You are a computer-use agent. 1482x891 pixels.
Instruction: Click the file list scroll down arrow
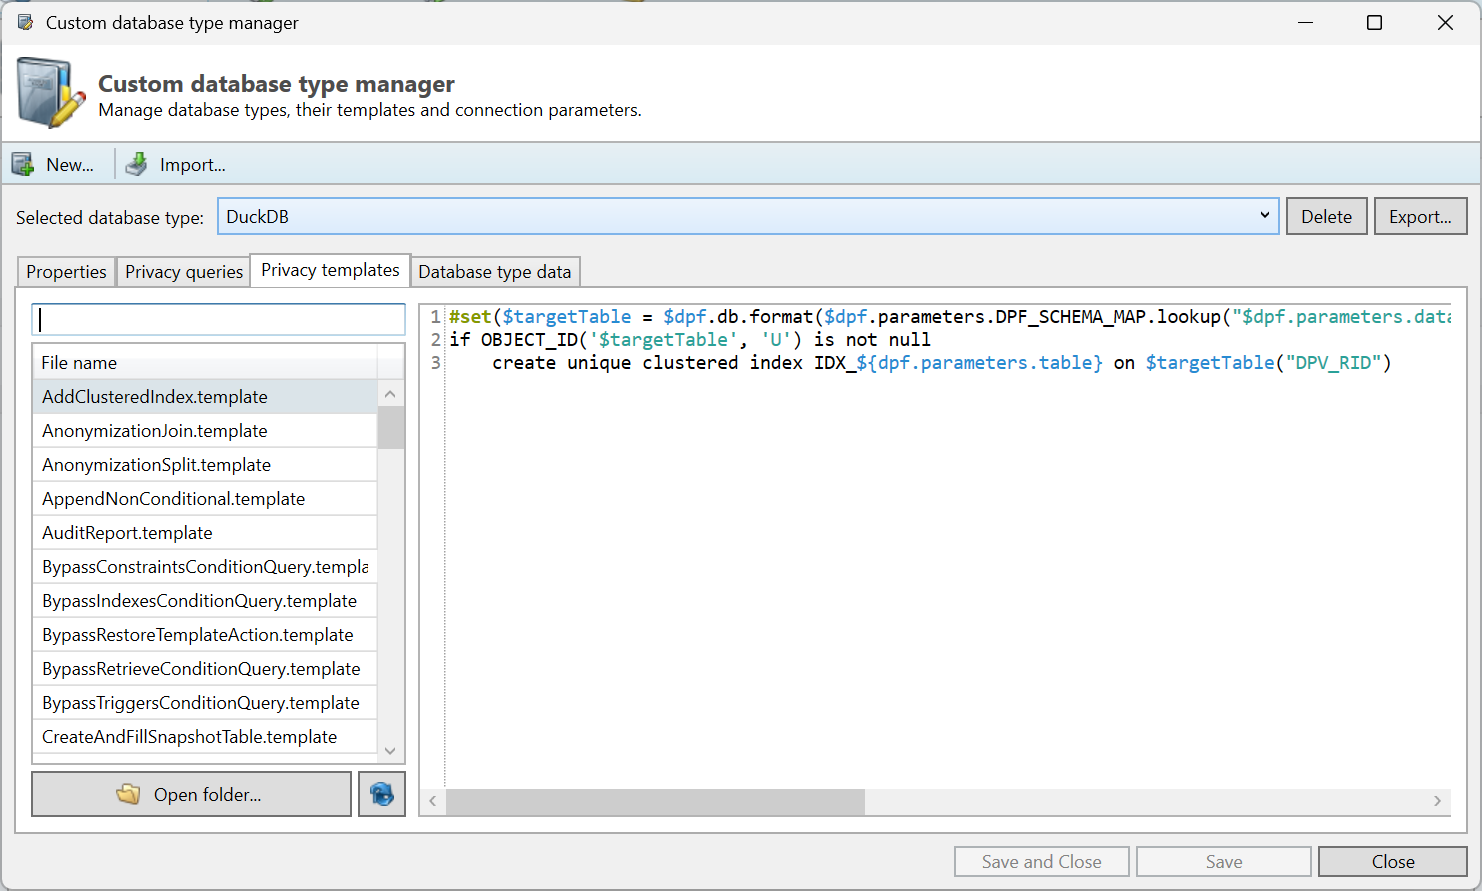pyautogui.click(x=390, y=751)
